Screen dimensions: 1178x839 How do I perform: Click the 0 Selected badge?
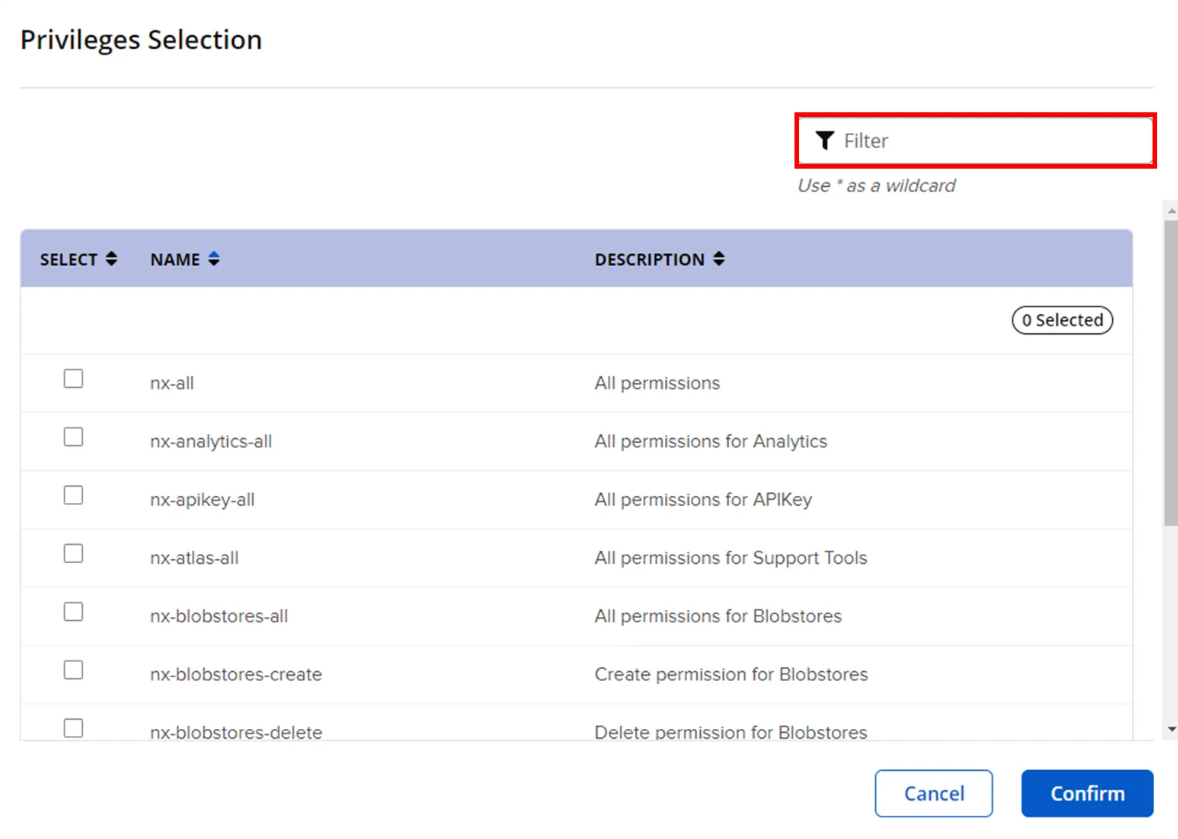1062,320
